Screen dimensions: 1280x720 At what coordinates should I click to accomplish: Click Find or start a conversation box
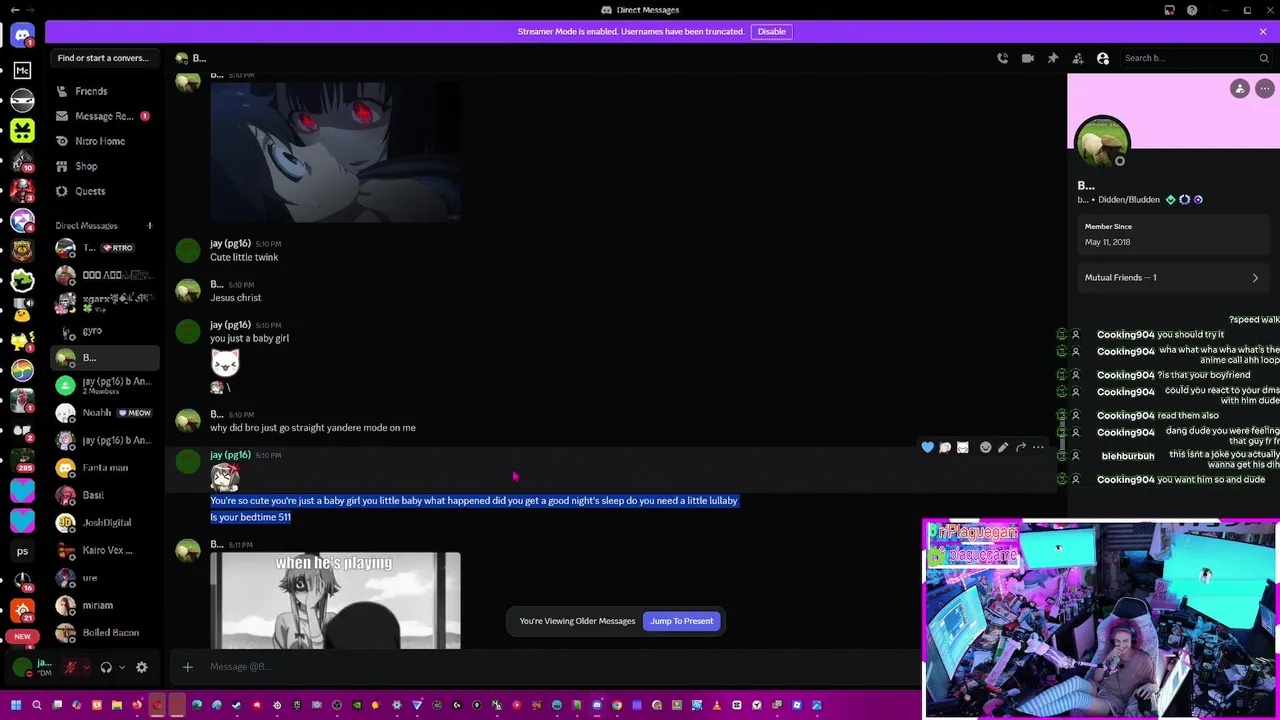pyautogui.click(x=104, y=58)
